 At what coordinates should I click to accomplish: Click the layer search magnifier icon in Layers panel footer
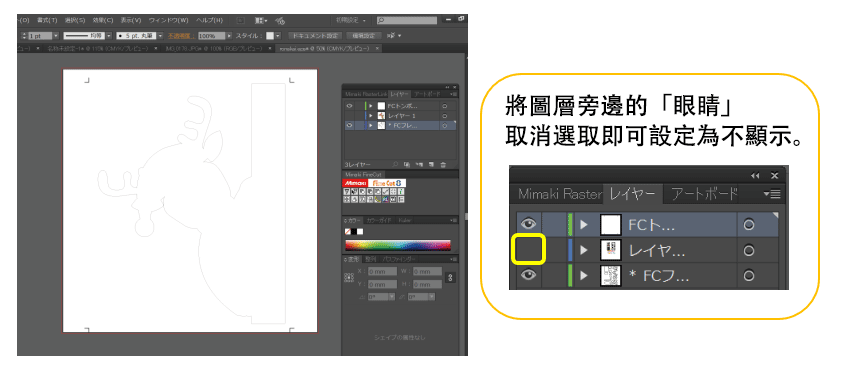point(396,164)
